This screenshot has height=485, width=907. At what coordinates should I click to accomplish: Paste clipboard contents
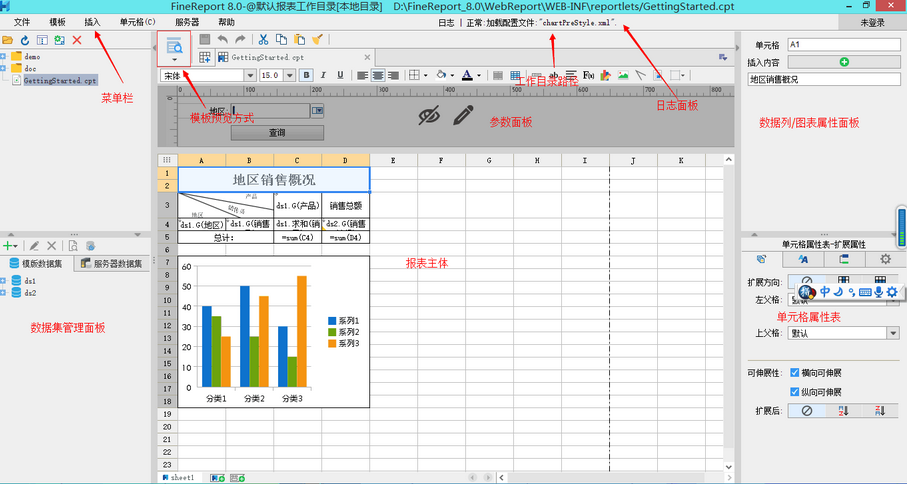[299, 39]
